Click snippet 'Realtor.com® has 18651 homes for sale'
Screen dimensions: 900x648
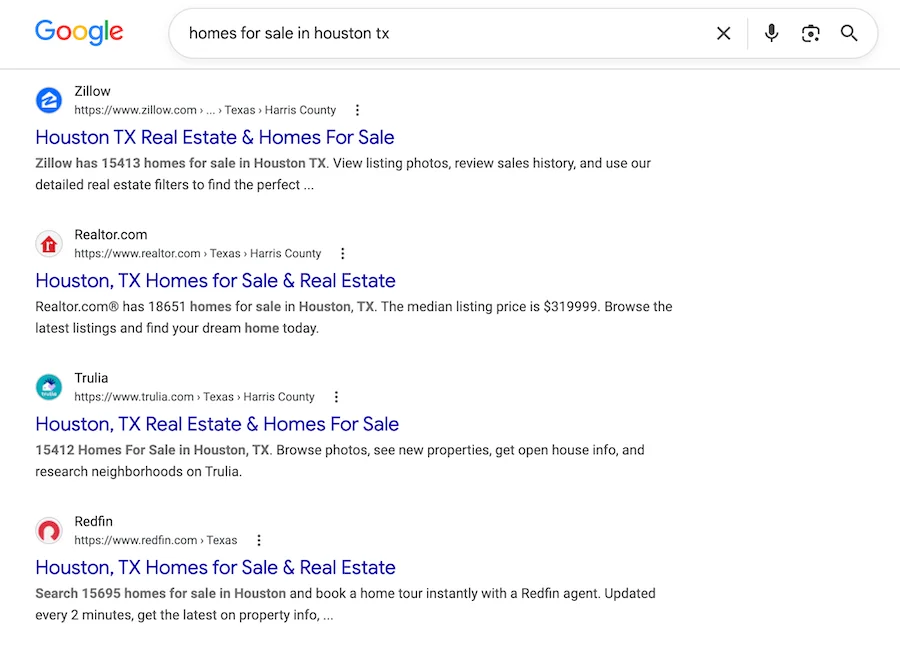158,306
